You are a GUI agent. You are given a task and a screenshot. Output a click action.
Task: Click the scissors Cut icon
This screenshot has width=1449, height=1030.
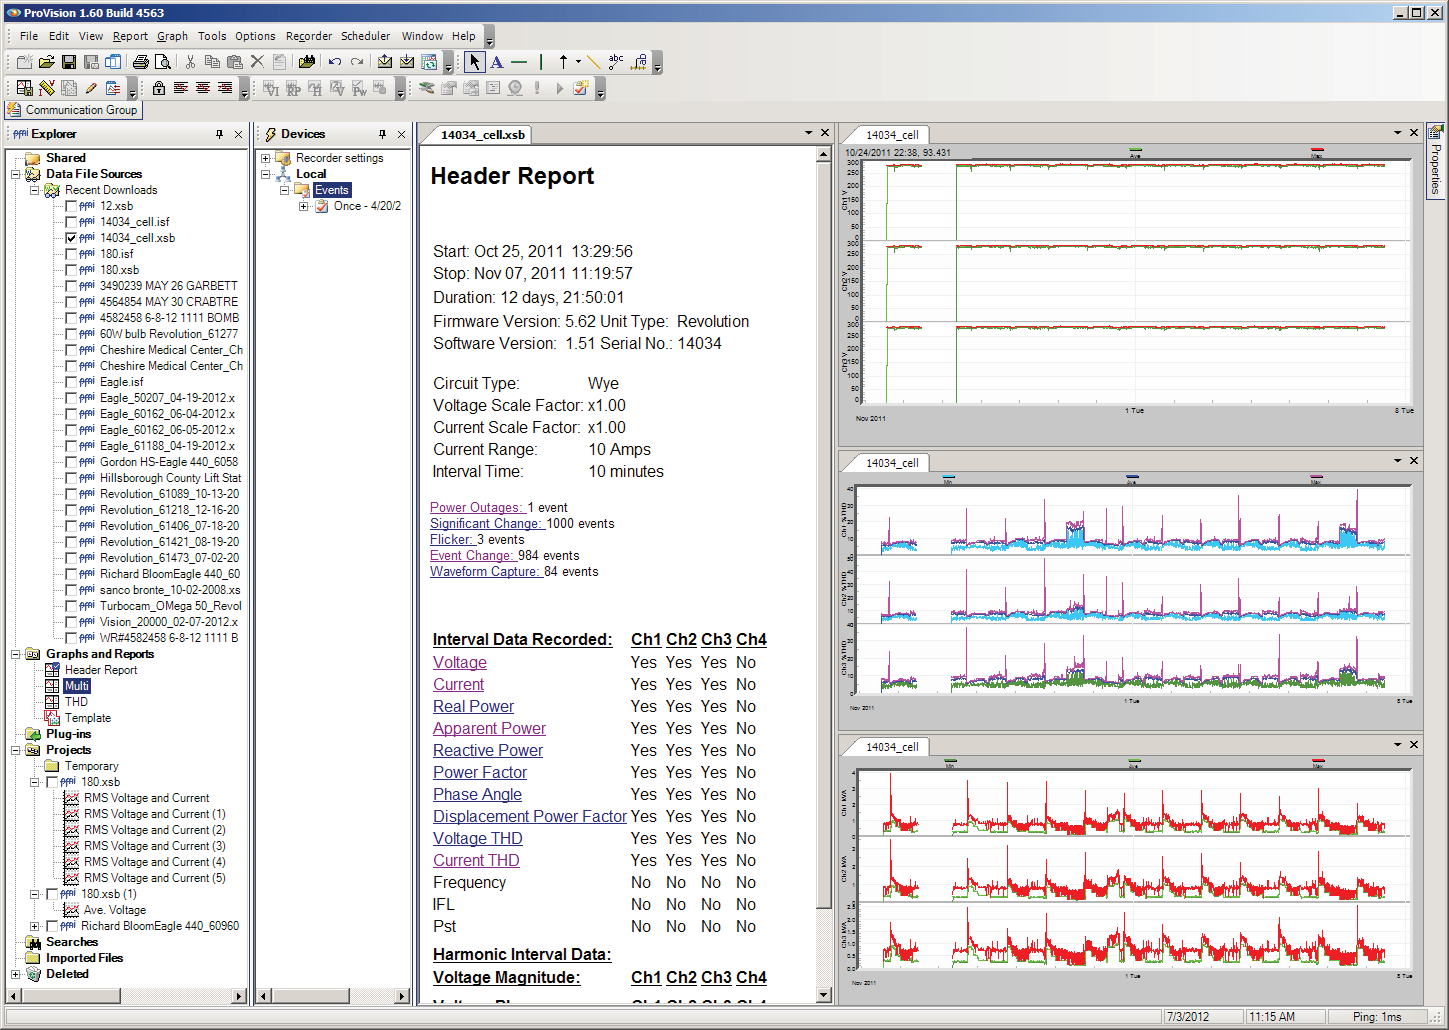189,61
